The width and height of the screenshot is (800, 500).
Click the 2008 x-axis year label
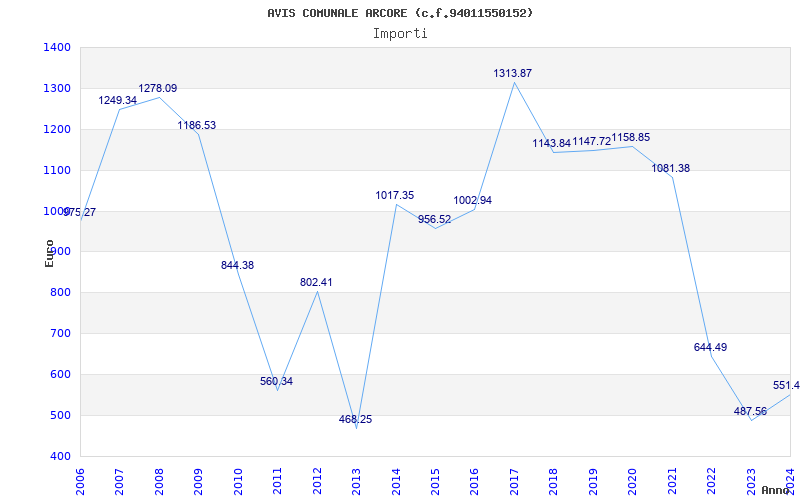tap(159, 482)
